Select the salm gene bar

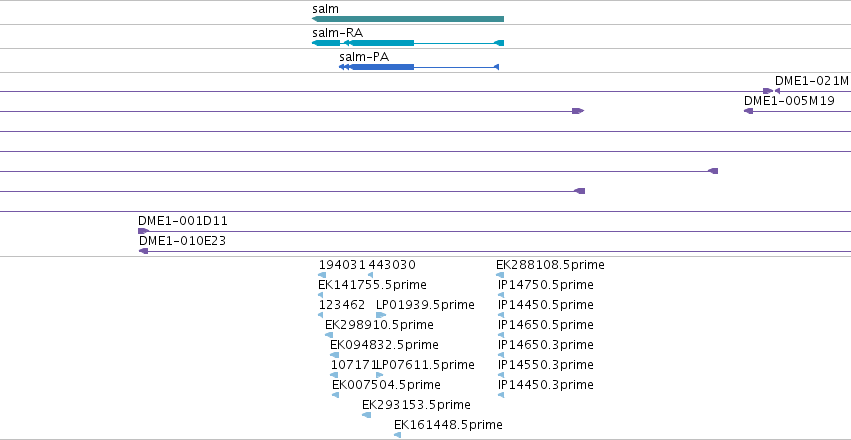[408, 19]
